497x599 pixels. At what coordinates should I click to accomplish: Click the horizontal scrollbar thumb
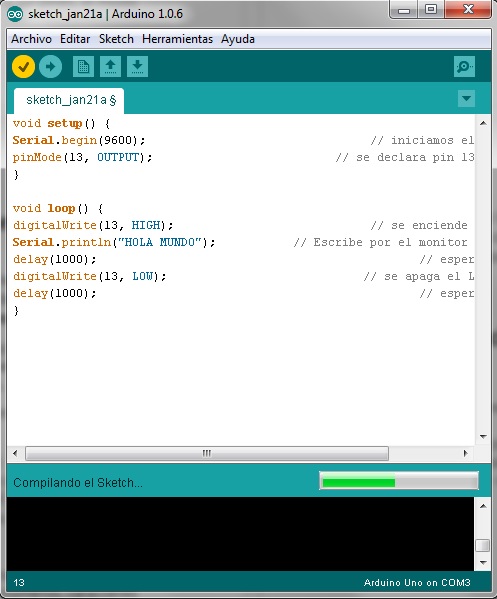pyautogui.click(x=207, y=453)
